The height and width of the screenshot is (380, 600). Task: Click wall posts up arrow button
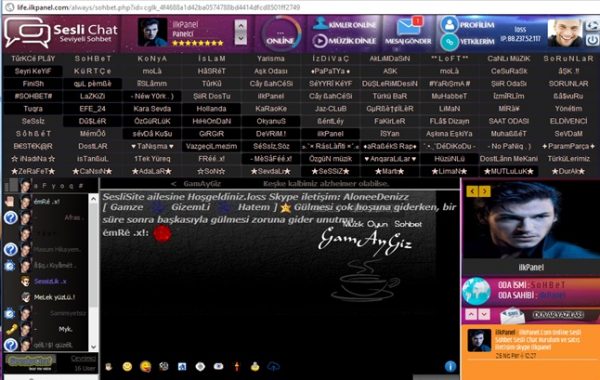point(471,315)
